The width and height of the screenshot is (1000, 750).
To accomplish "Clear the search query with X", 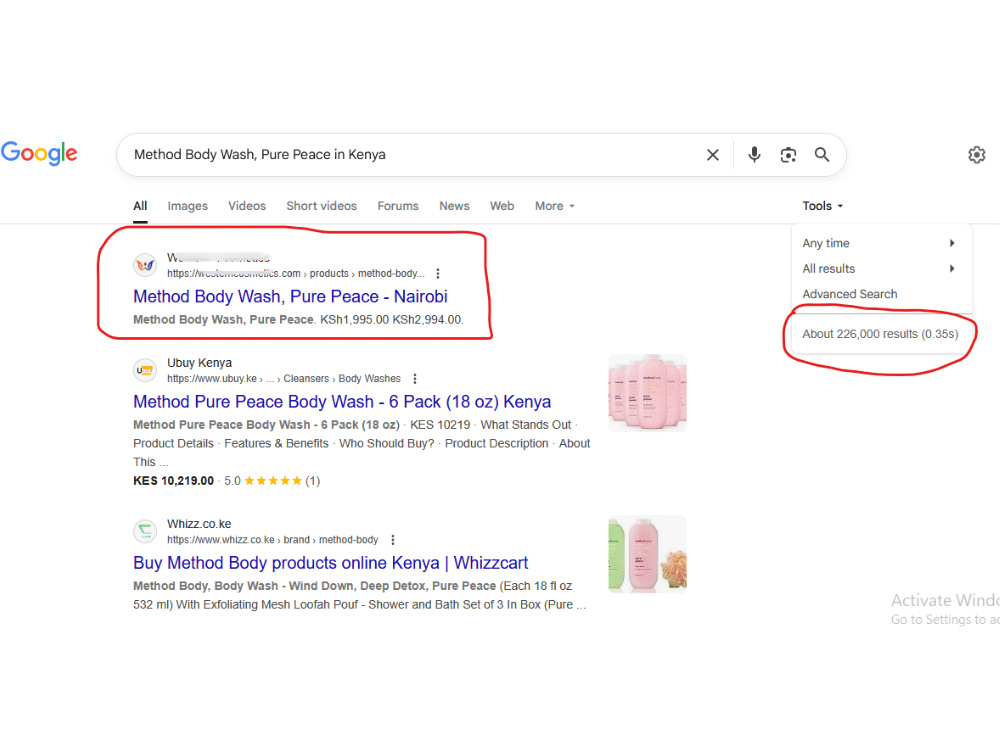I will coord(712,155).
